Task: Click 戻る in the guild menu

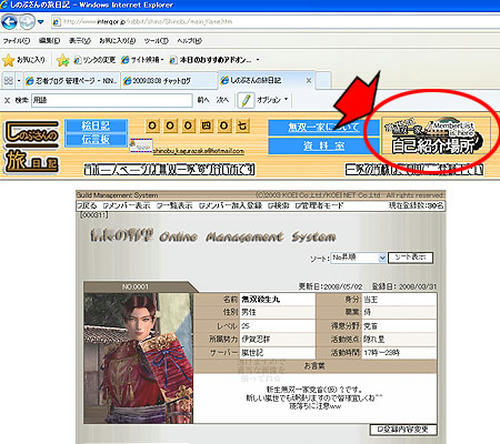Action: tap(87, 206)
